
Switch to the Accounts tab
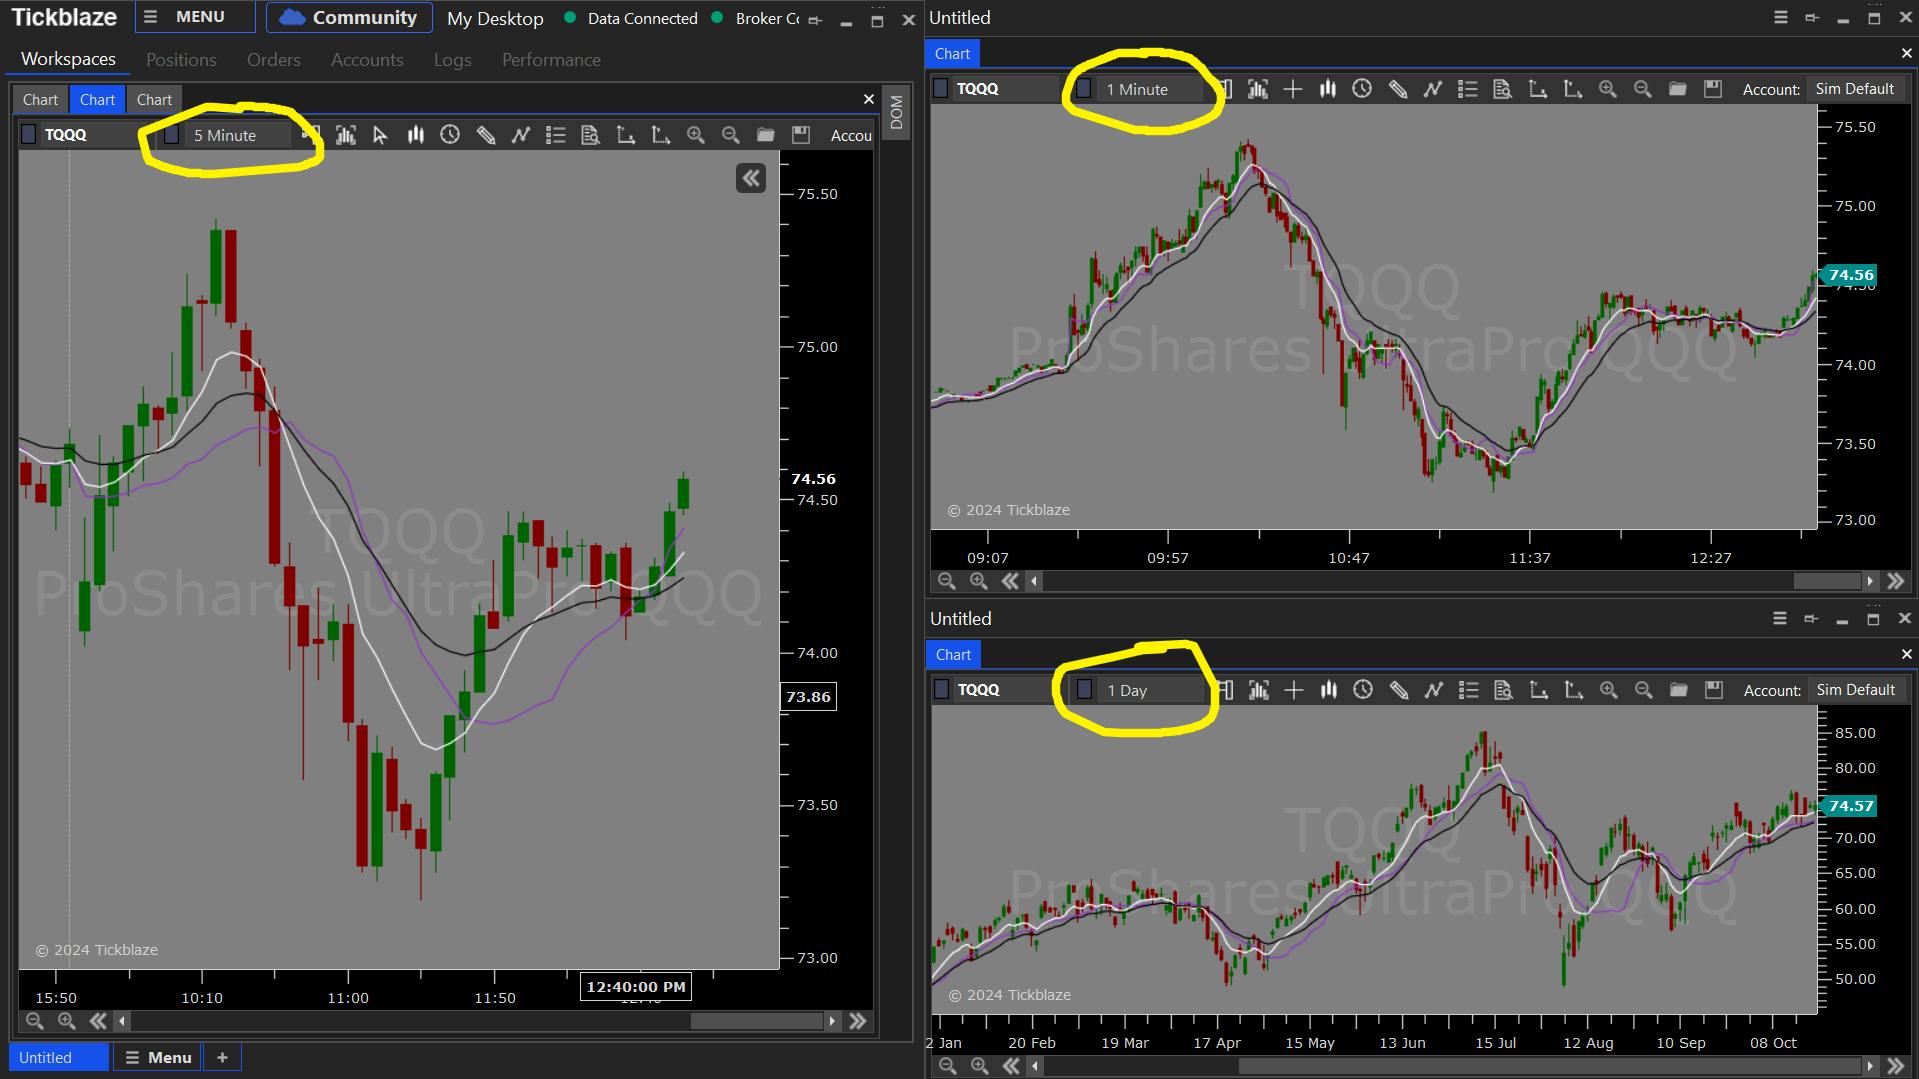point(367,60)
